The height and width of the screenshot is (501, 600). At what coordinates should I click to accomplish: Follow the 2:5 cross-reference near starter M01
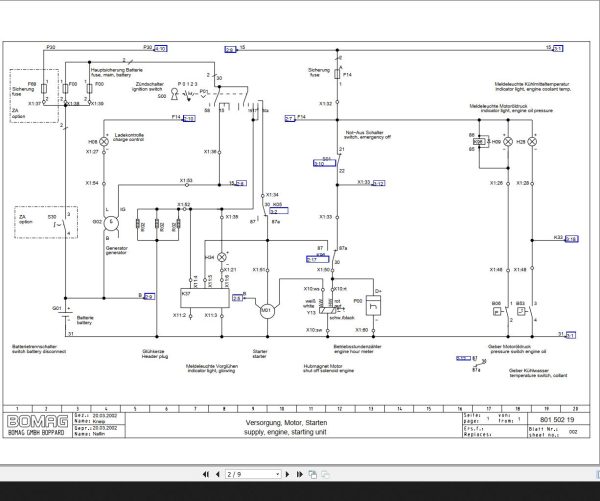237,297
